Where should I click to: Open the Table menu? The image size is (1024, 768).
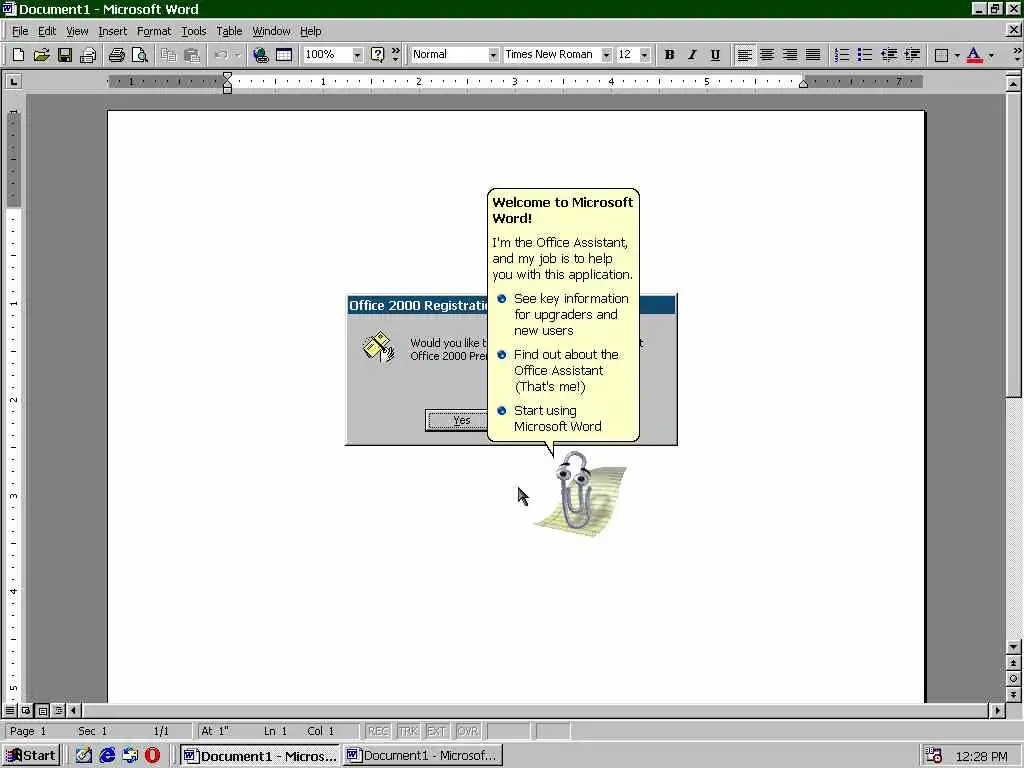point(229,31)
